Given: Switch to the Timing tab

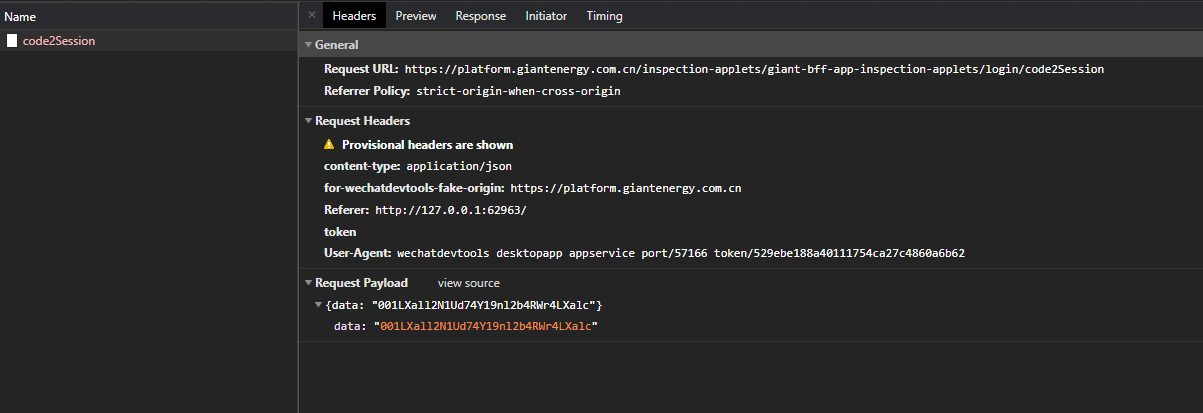Looking at the screenshot, I should [604, 16].
